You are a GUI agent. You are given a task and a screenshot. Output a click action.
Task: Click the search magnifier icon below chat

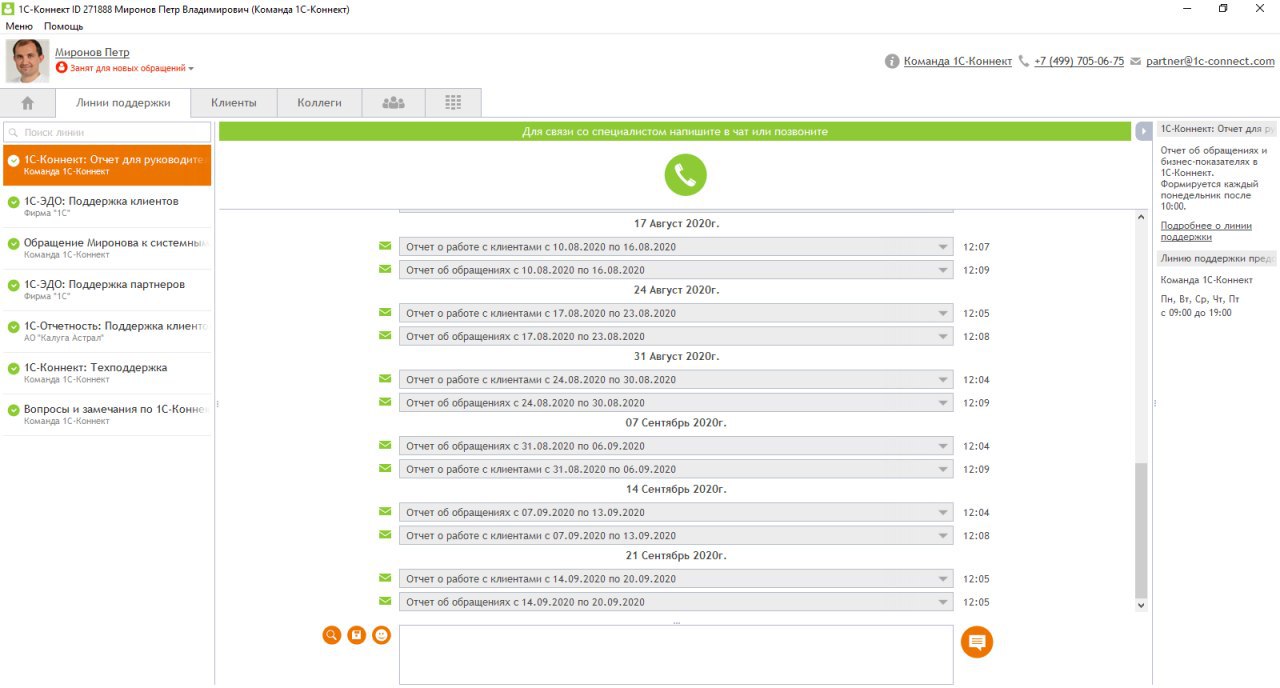[332, 635]
